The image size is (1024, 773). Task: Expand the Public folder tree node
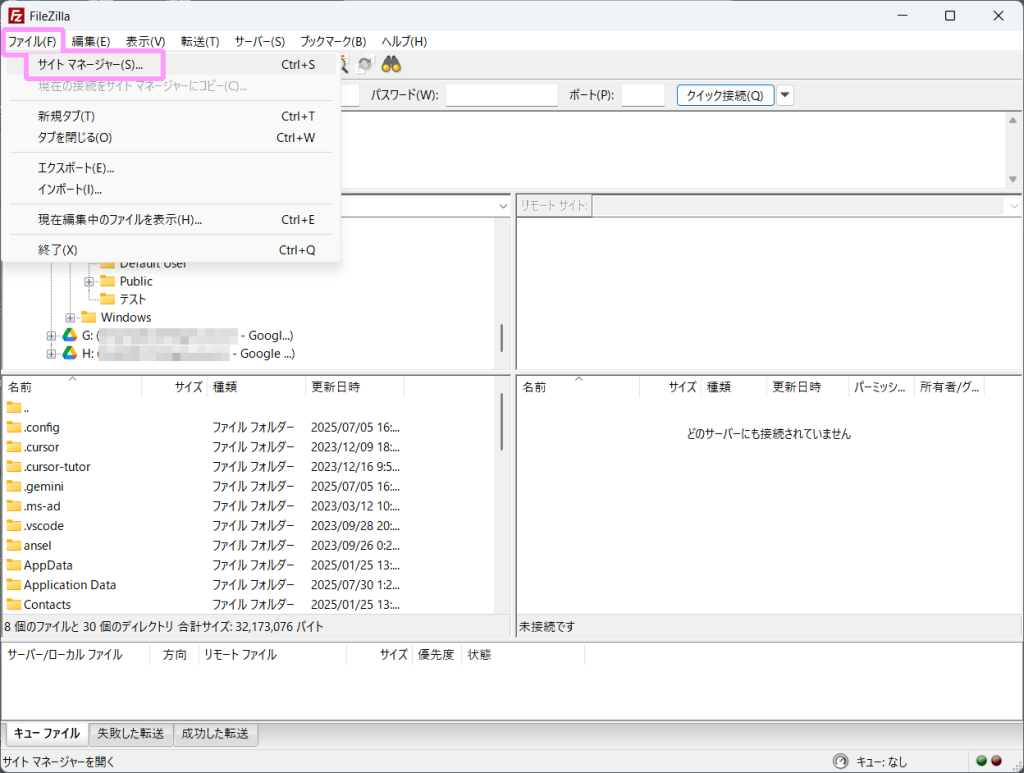click(89, 281)
